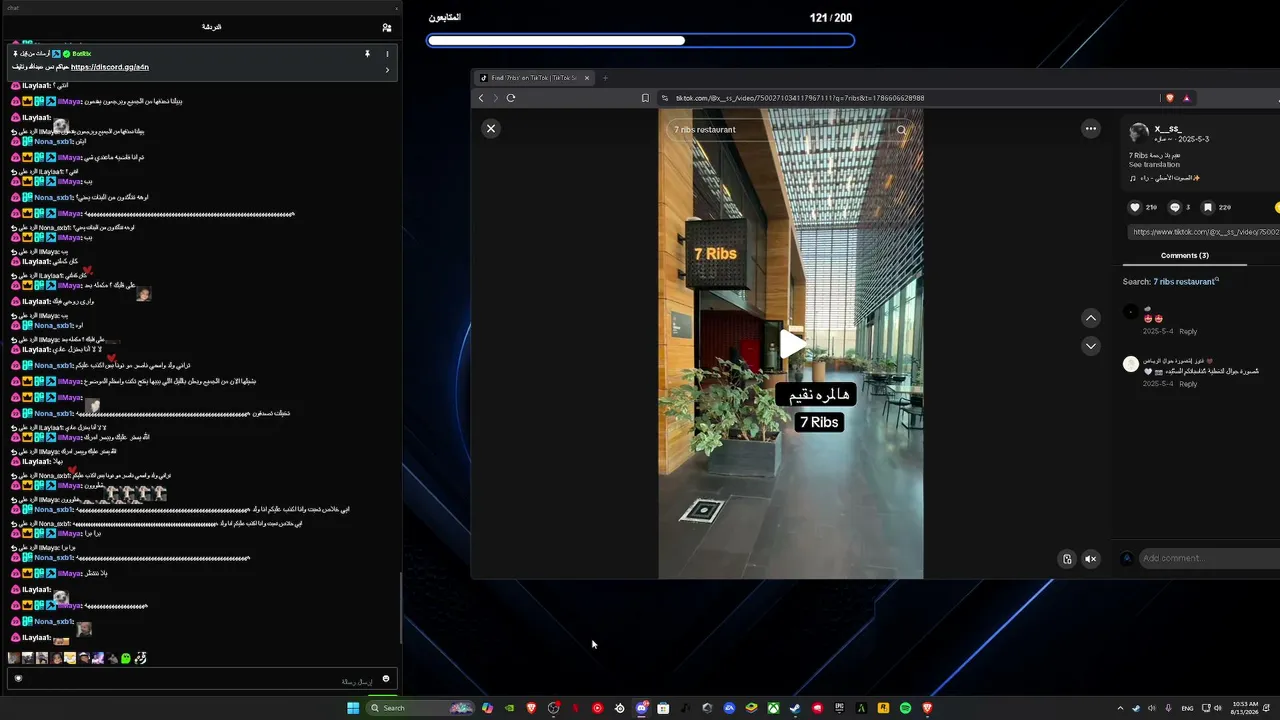Image resolution: width=1280 pixels, height=720 pixels.
Task: Open Microsoft Store from the taskbar
Action: (663, 708)
